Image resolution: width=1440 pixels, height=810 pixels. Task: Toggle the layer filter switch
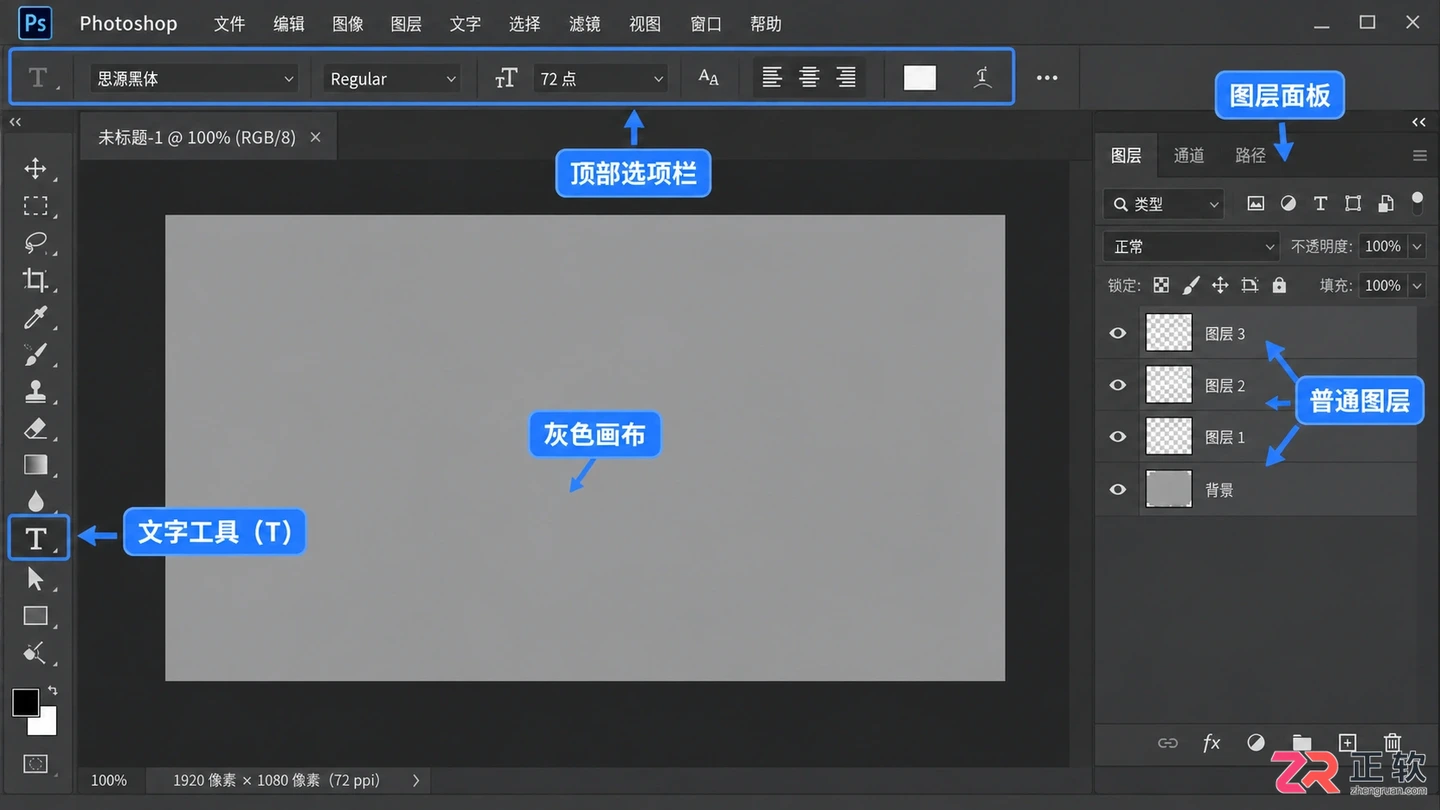(x=1417, y=203)
